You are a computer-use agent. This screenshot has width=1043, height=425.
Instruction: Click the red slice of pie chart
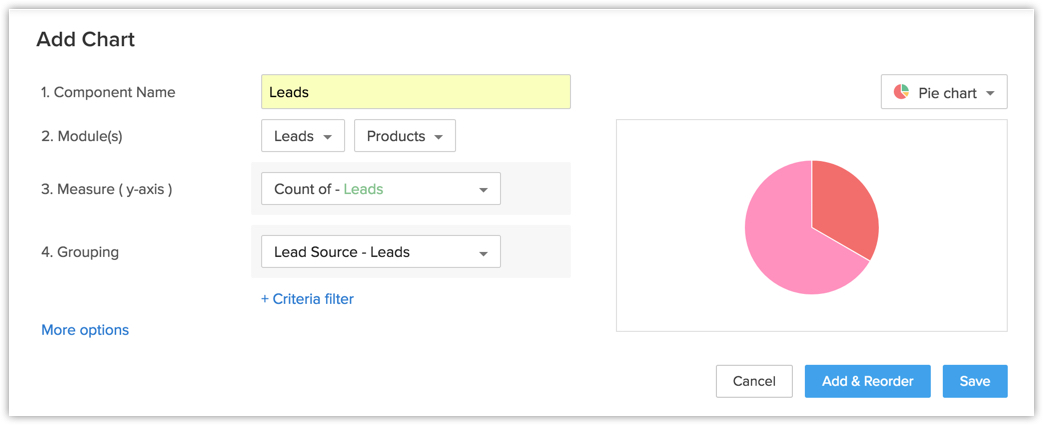[845, 208]
